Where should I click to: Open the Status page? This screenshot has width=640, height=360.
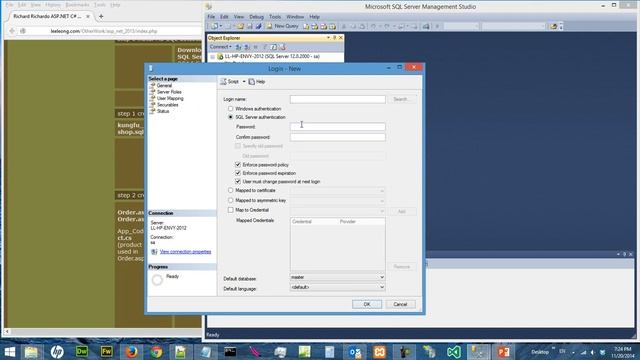[163, 111]
